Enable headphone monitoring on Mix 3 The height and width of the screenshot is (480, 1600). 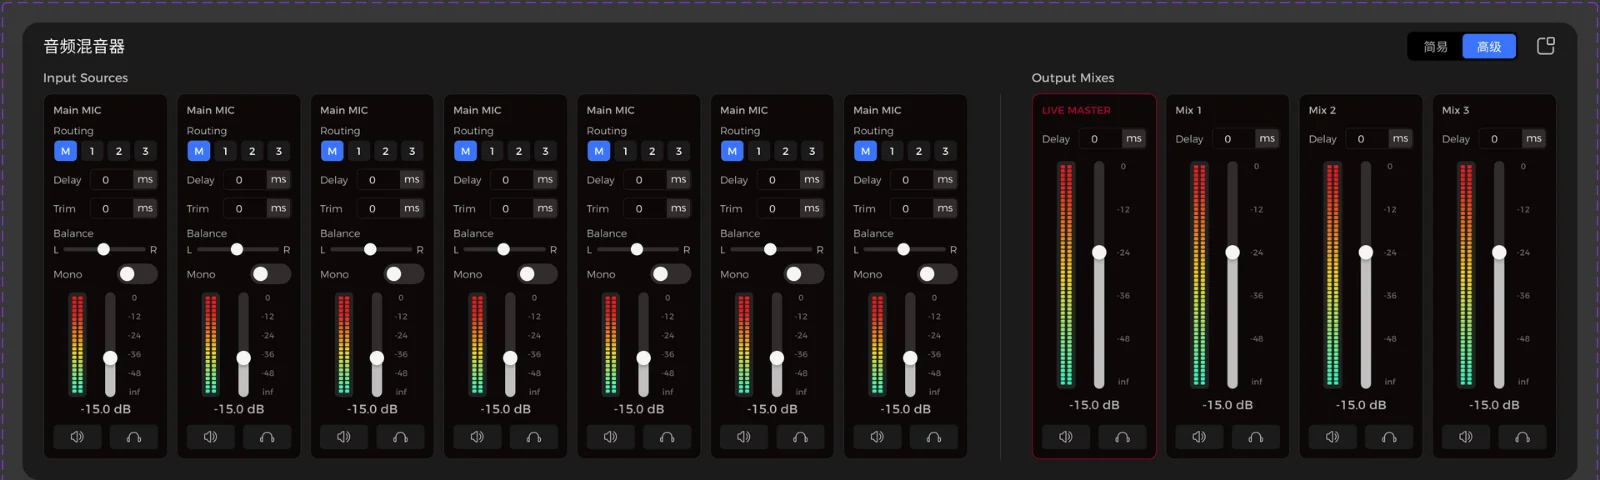tap(1522, 437)
